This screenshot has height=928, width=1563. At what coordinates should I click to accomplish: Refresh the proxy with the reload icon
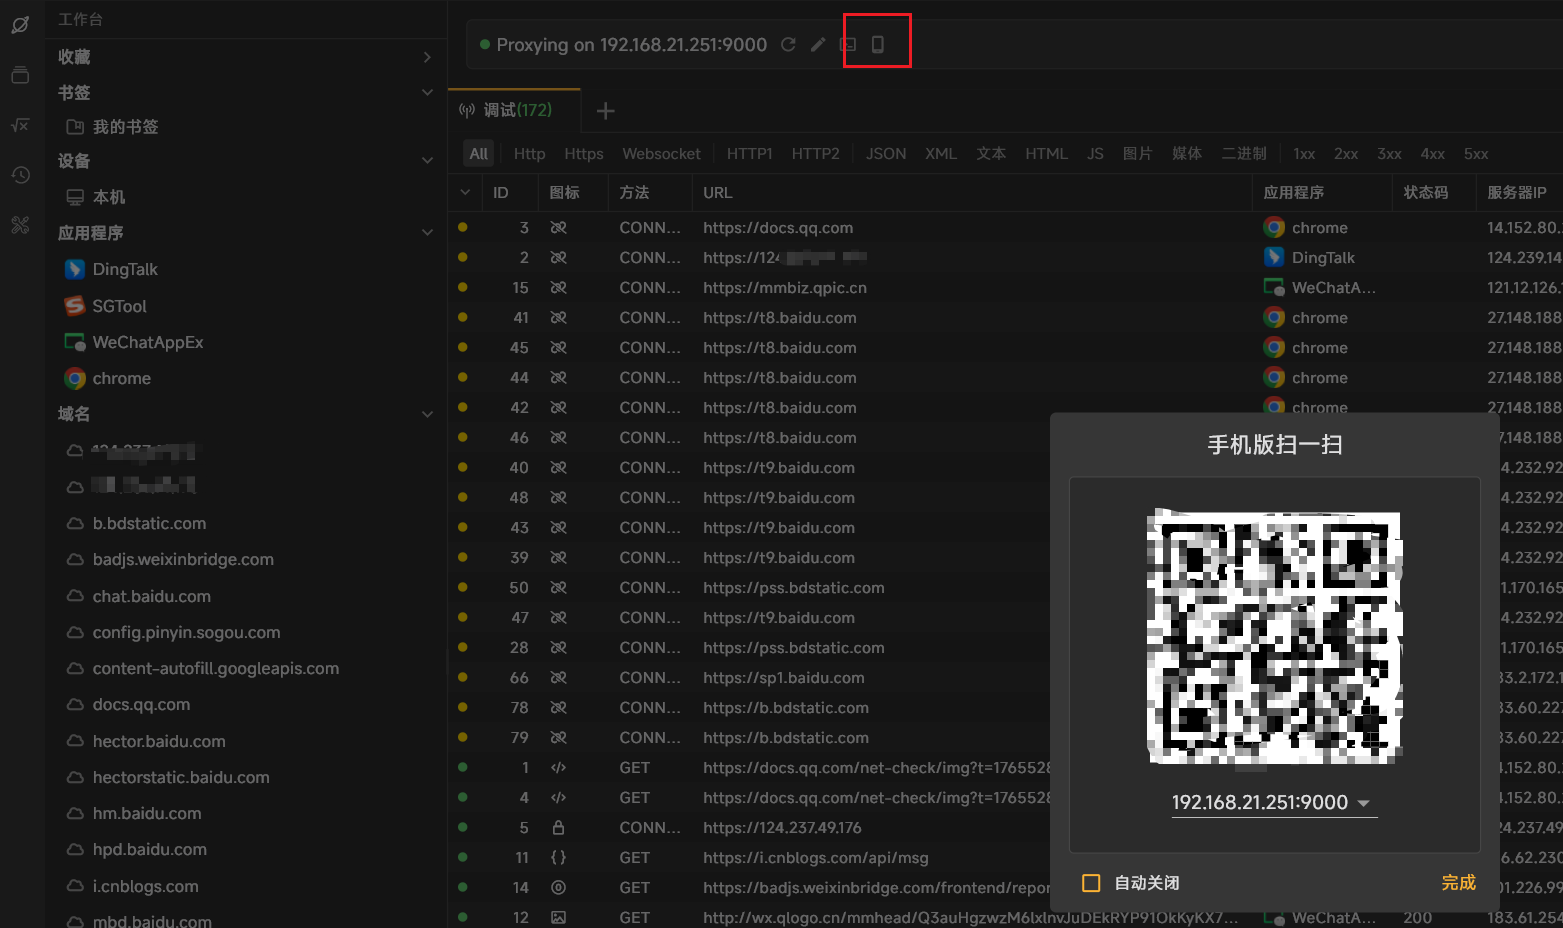[788, 44]
